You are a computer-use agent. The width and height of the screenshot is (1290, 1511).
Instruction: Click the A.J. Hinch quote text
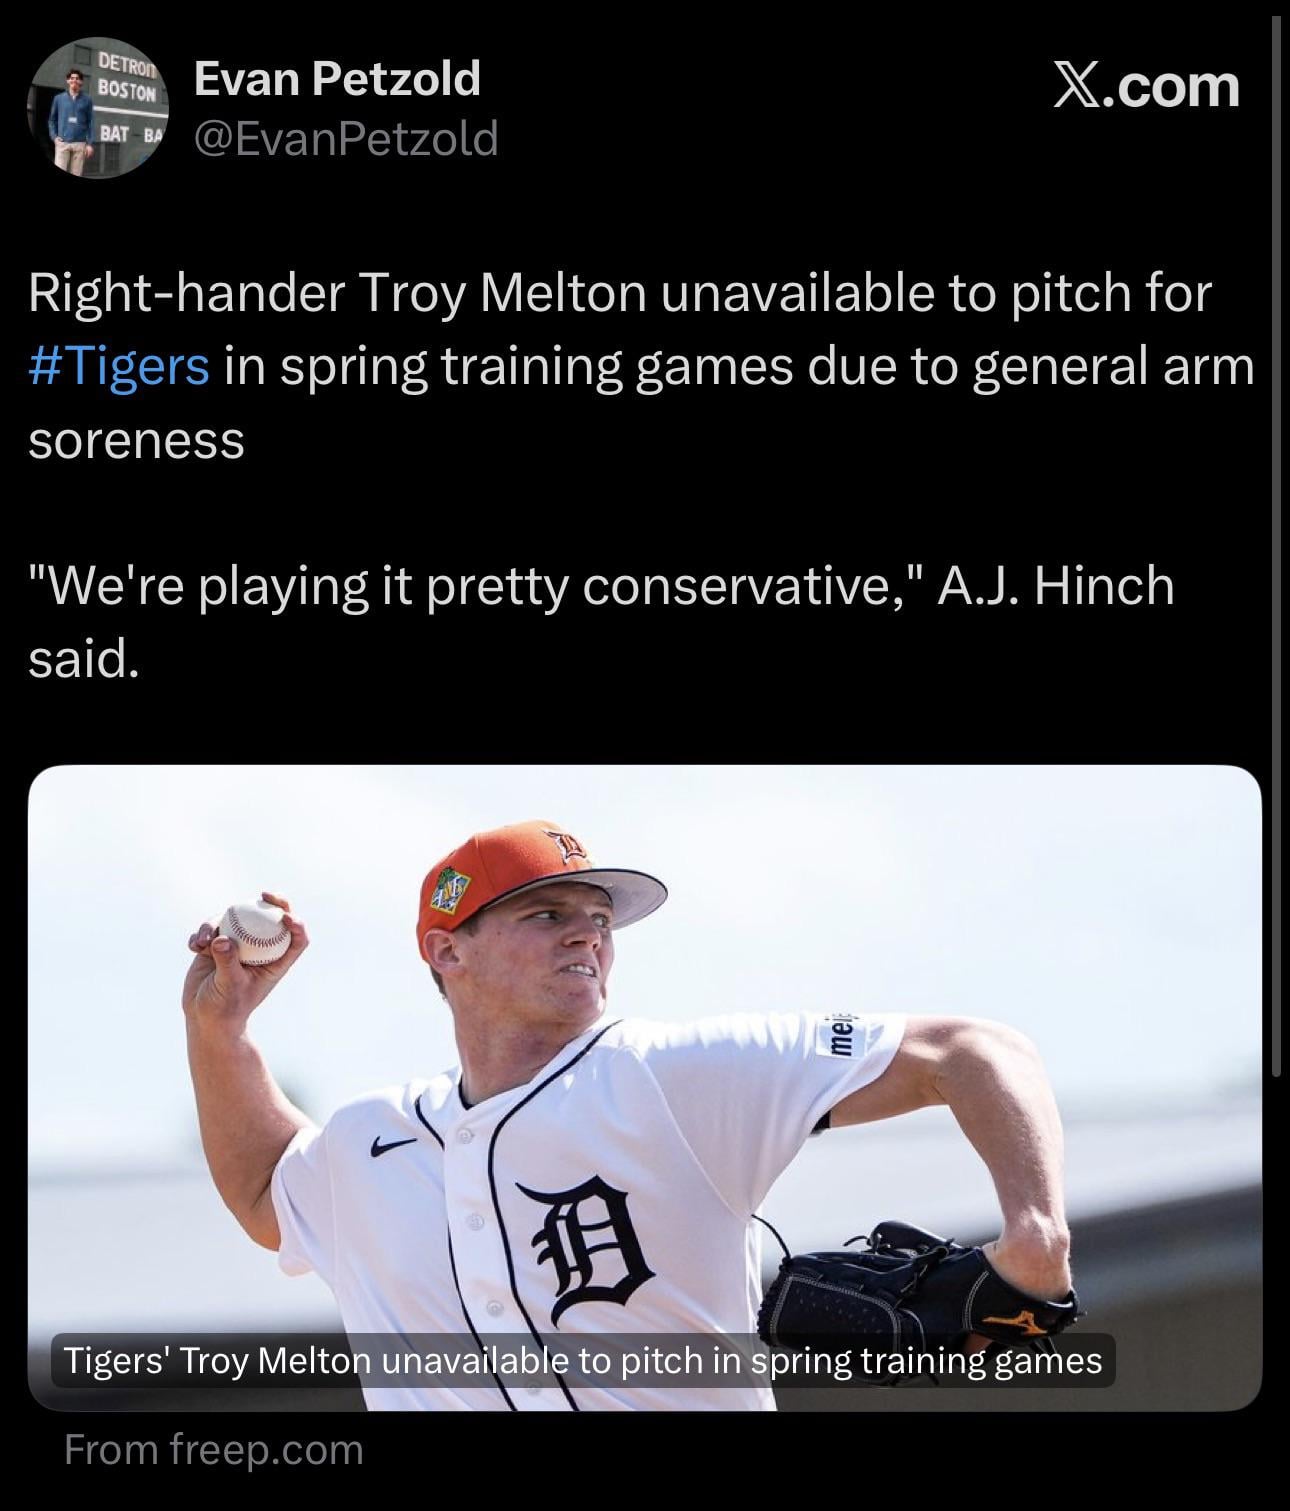(600, 586)
